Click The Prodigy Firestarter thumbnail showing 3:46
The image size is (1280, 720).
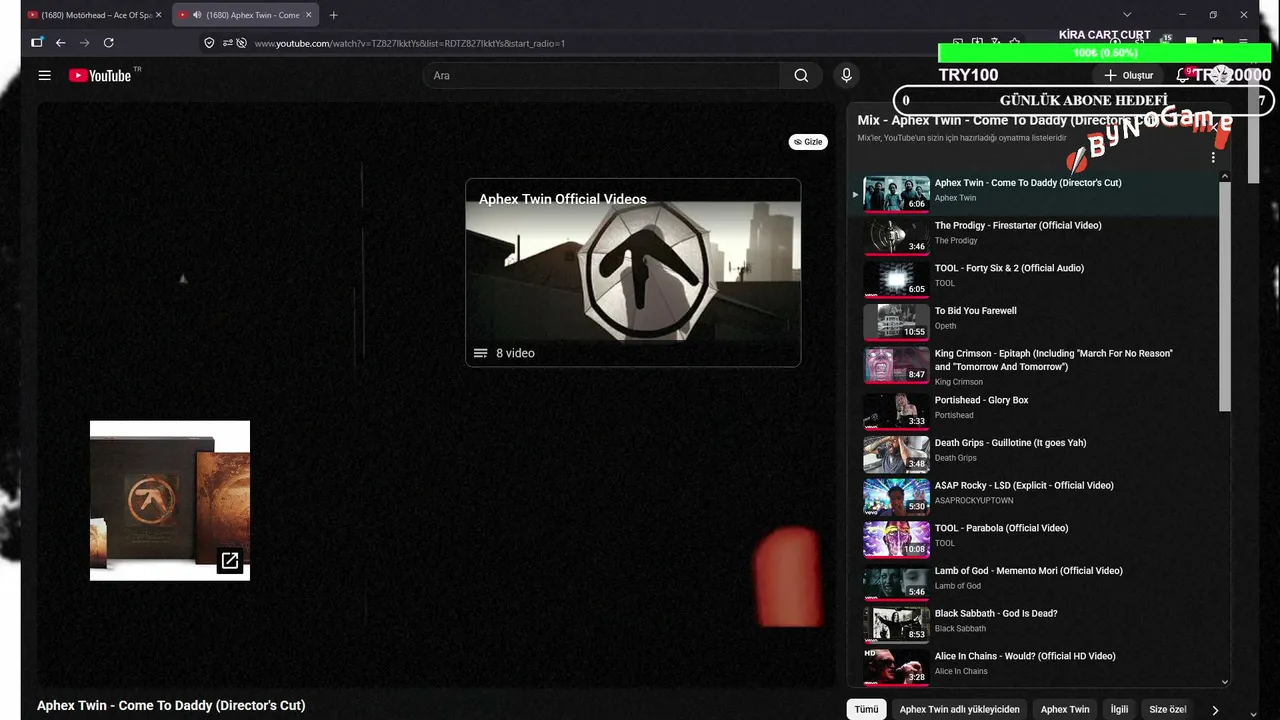click(x=897, y=237)
